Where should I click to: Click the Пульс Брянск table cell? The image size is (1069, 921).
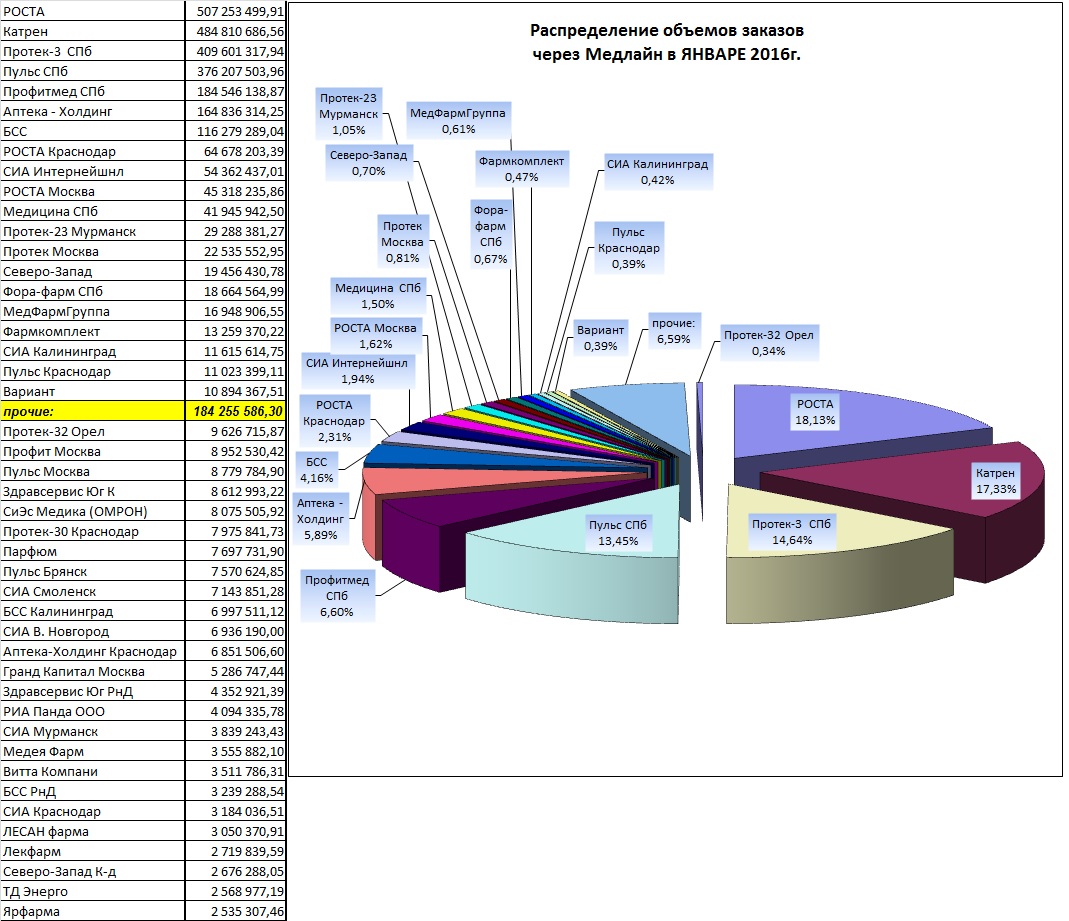pos(92,571)
